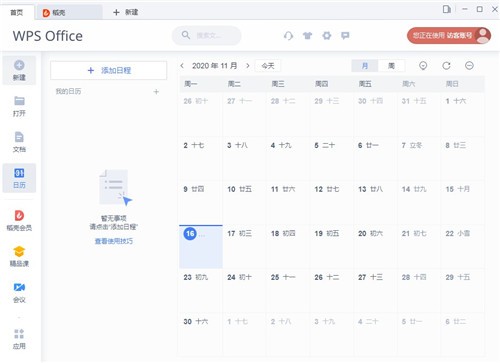Select 10 廿五 in the calendar
Screen dimensions: 500x363
pos(244,203)
